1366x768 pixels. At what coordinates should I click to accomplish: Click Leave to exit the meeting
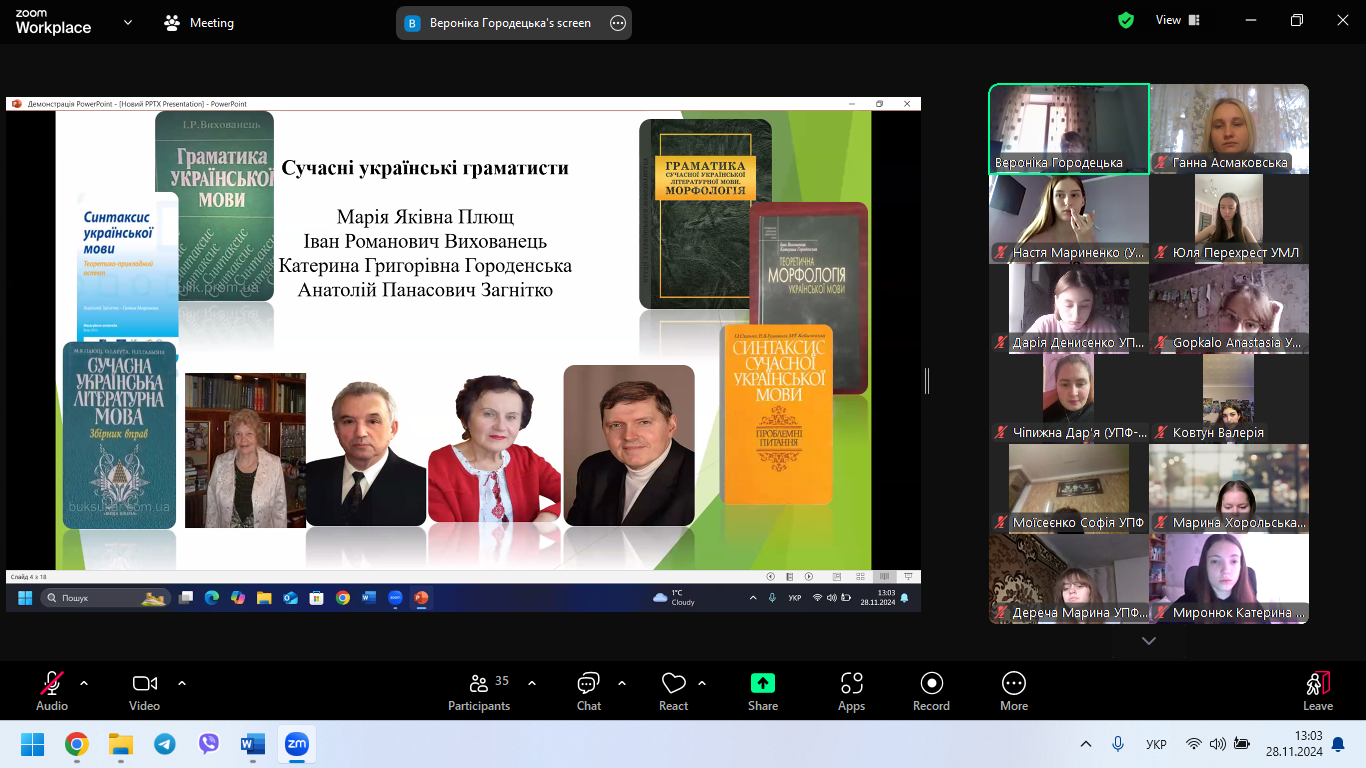1318,691
